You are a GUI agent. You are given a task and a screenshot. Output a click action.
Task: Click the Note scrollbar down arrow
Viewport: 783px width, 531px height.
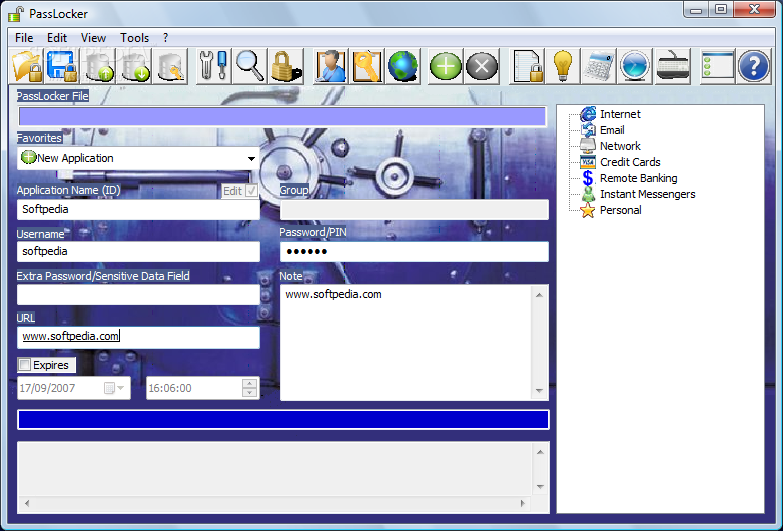[x=539, y=391]
